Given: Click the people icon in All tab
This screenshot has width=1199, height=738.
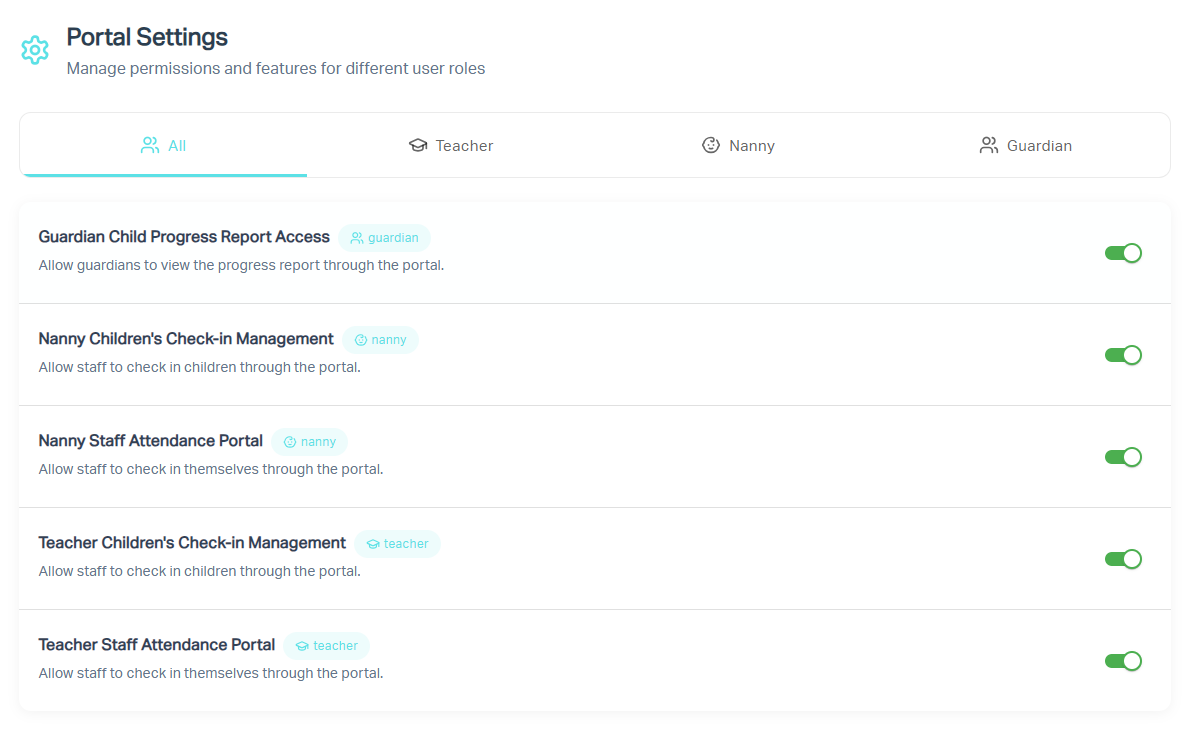Looking at the screenshot, I should (x=150, y=146).
